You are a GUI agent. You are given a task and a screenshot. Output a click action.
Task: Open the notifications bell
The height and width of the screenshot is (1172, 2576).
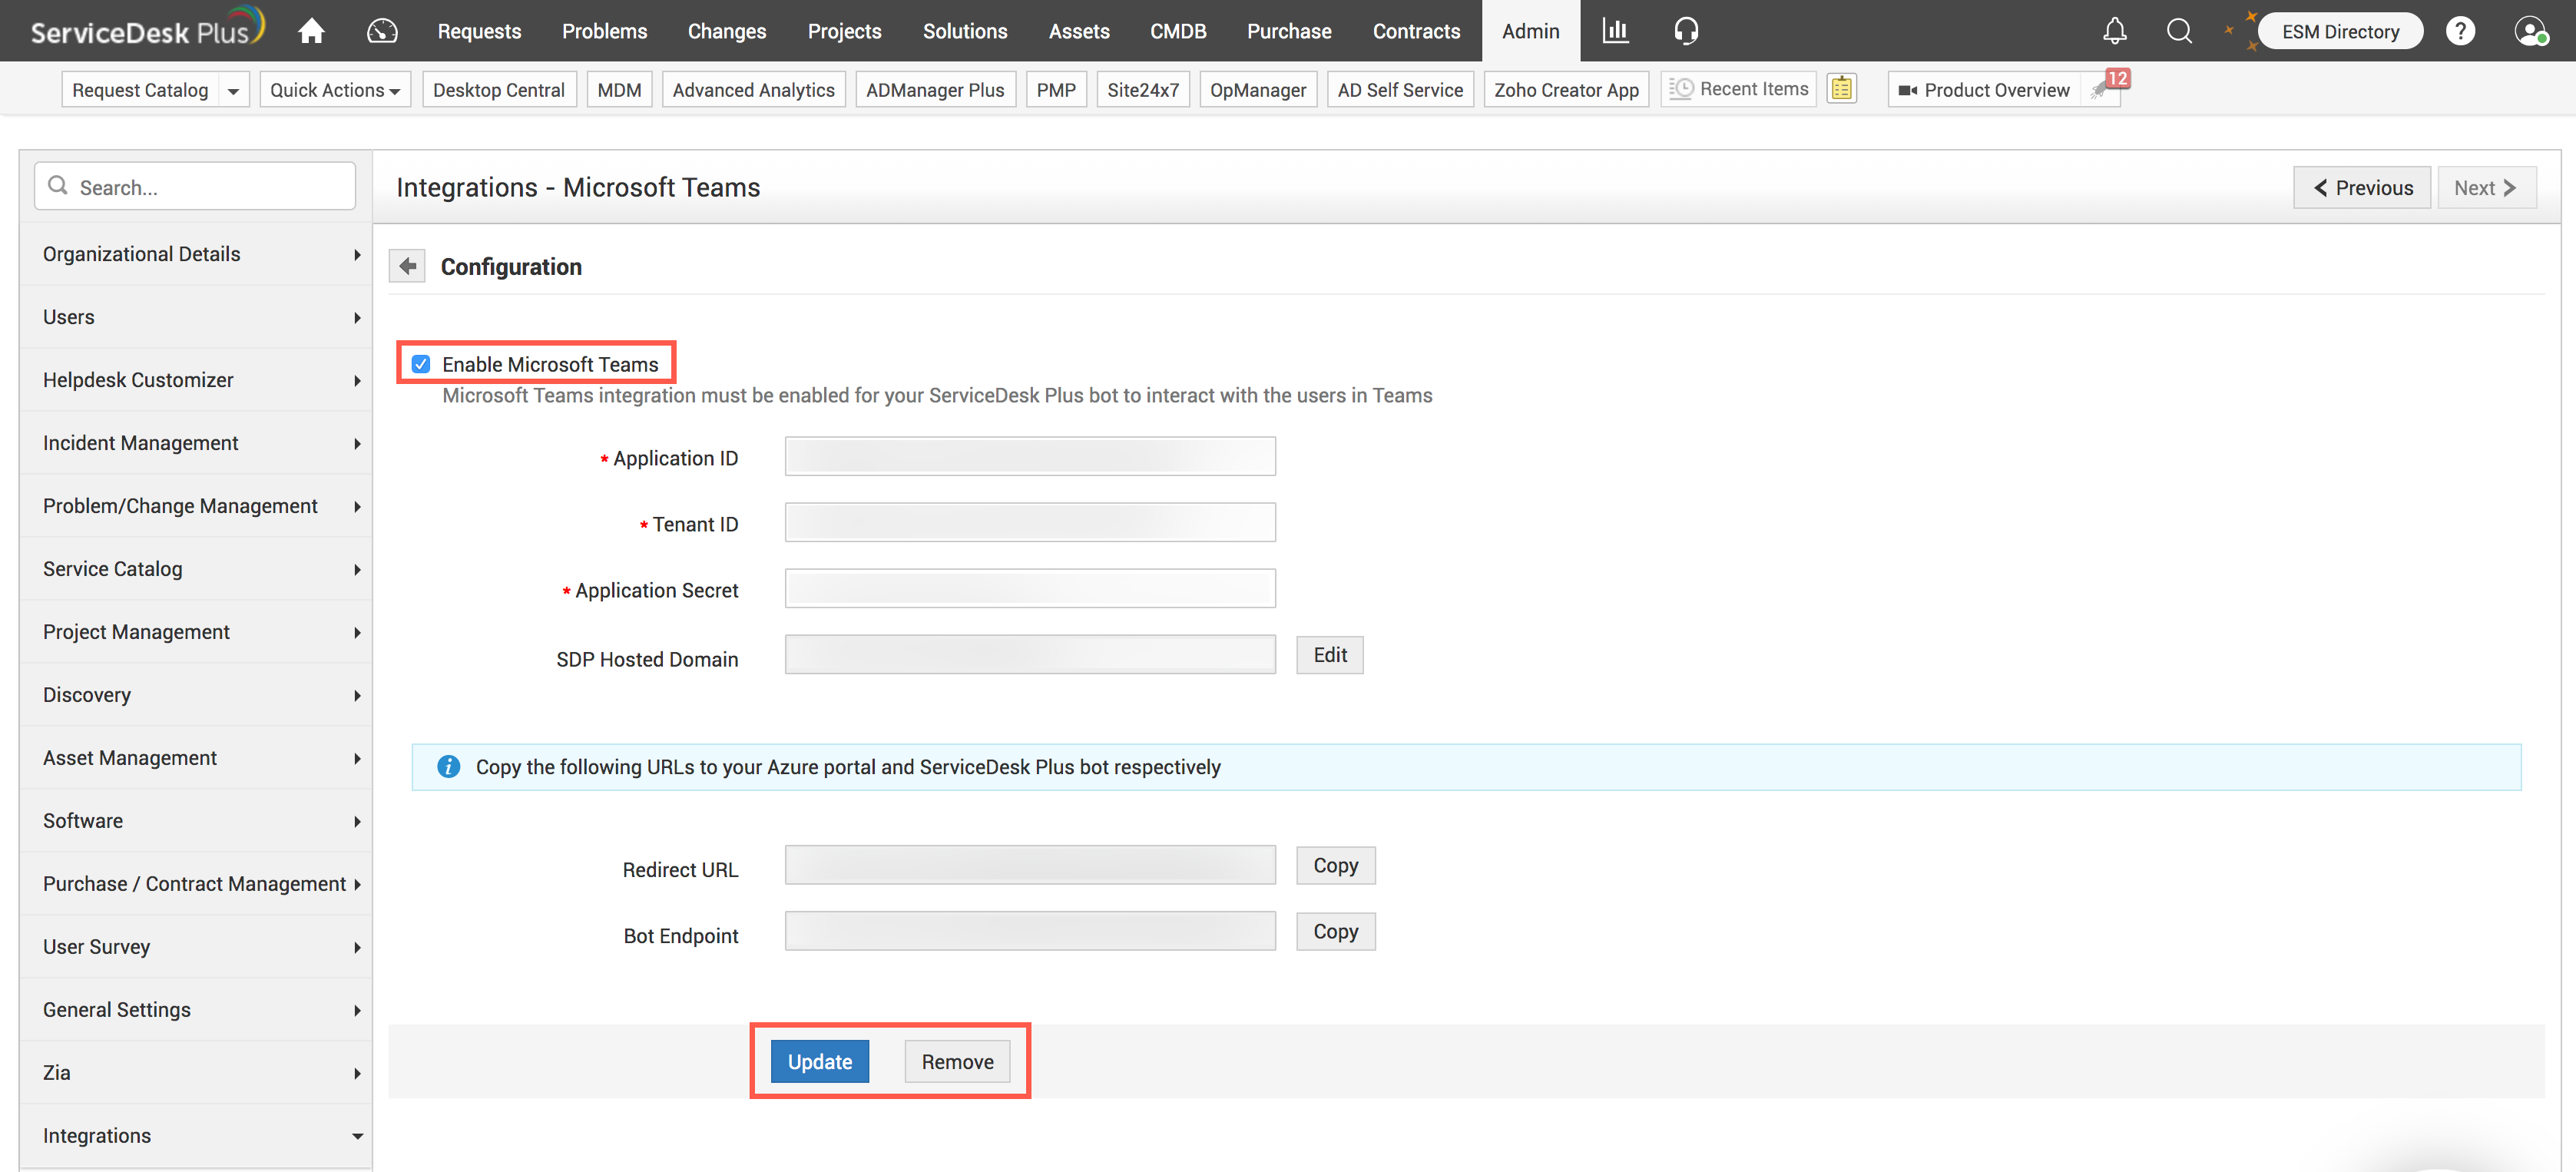click(2114, 31)
